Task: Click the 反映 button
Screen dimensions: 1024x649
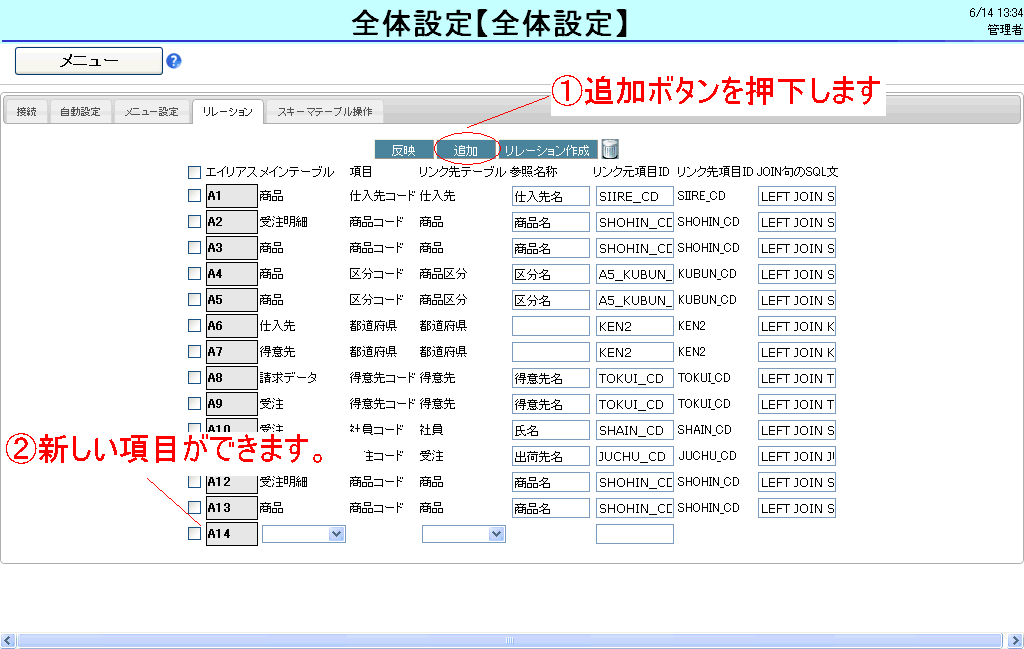Action: pyautogui.click(x=403, y=150)
